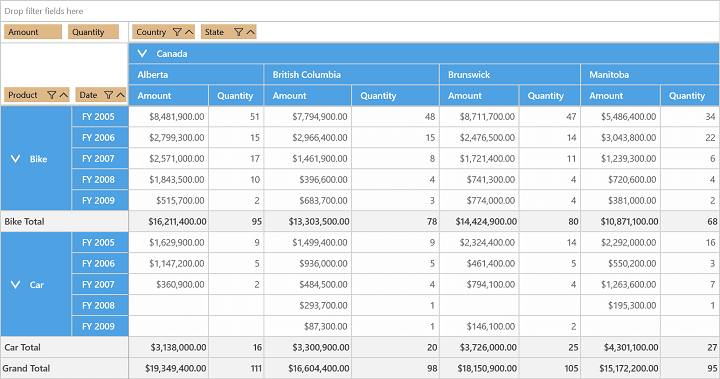Collapse the Bike row group
The width and height of the screenshot is (720, 379).
point(15,159)
